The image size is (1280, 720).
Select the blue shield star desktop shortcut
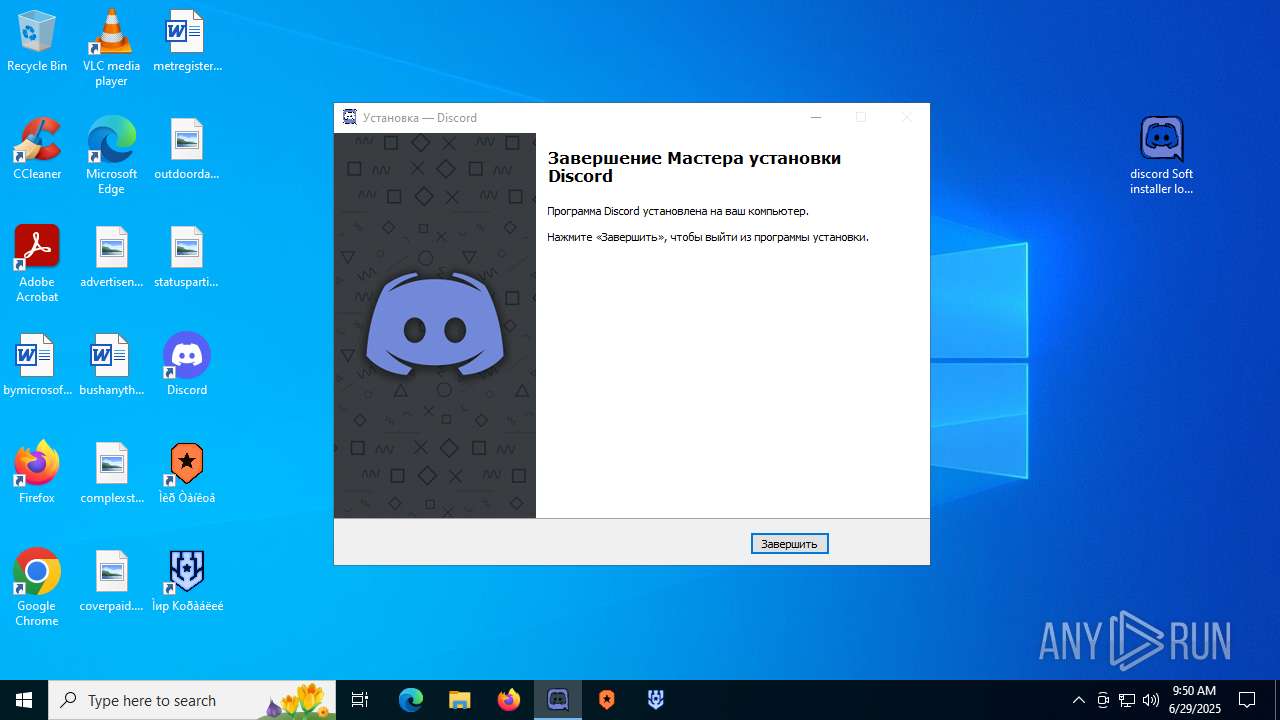point(187,581)
